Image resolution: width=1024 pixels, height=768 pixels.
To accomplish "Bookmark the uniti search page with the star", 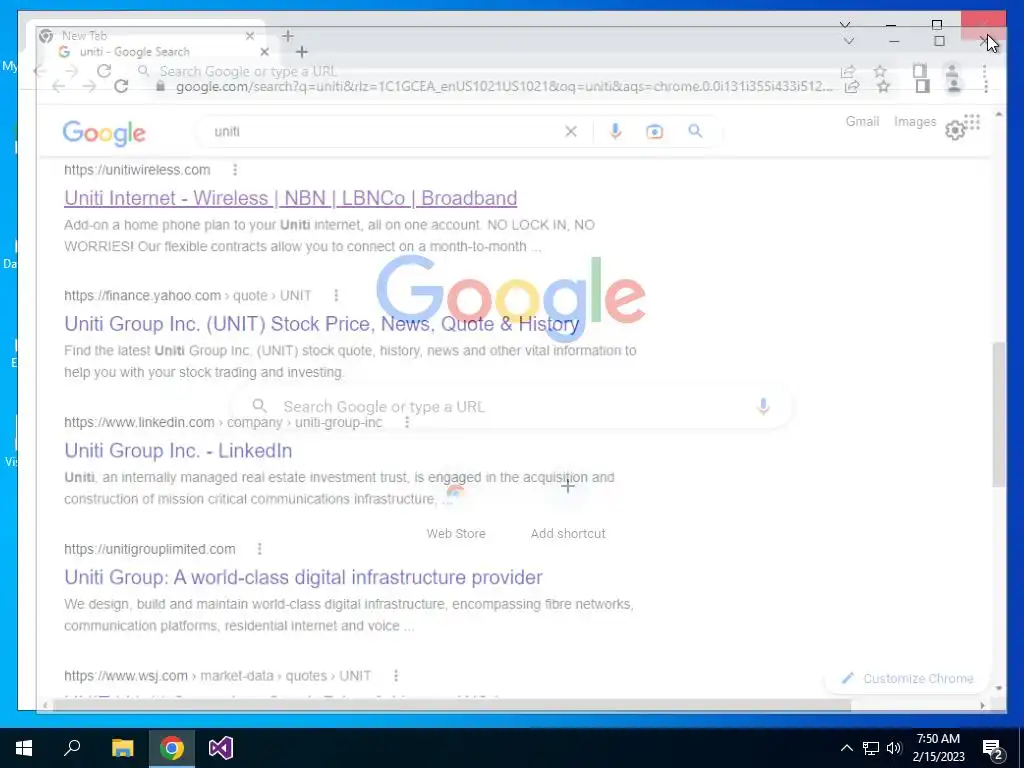I will (x=883, y=86).
